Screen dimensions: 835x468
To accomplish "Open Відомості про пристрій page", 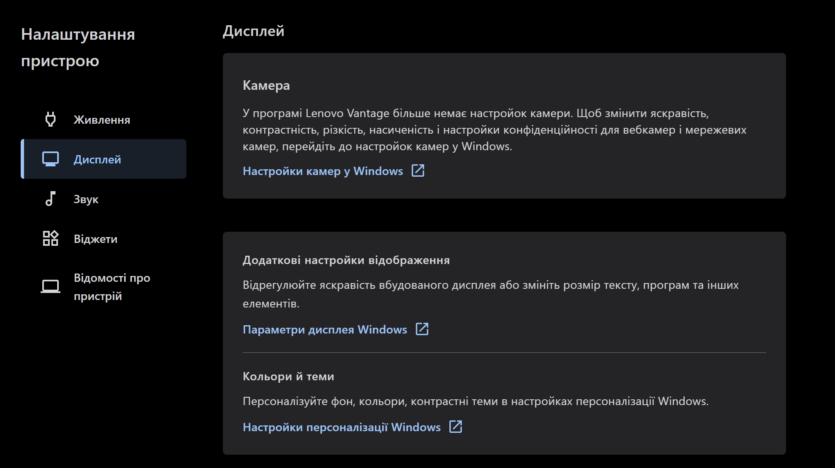I will pyautogui.click(x=103, y=286).
